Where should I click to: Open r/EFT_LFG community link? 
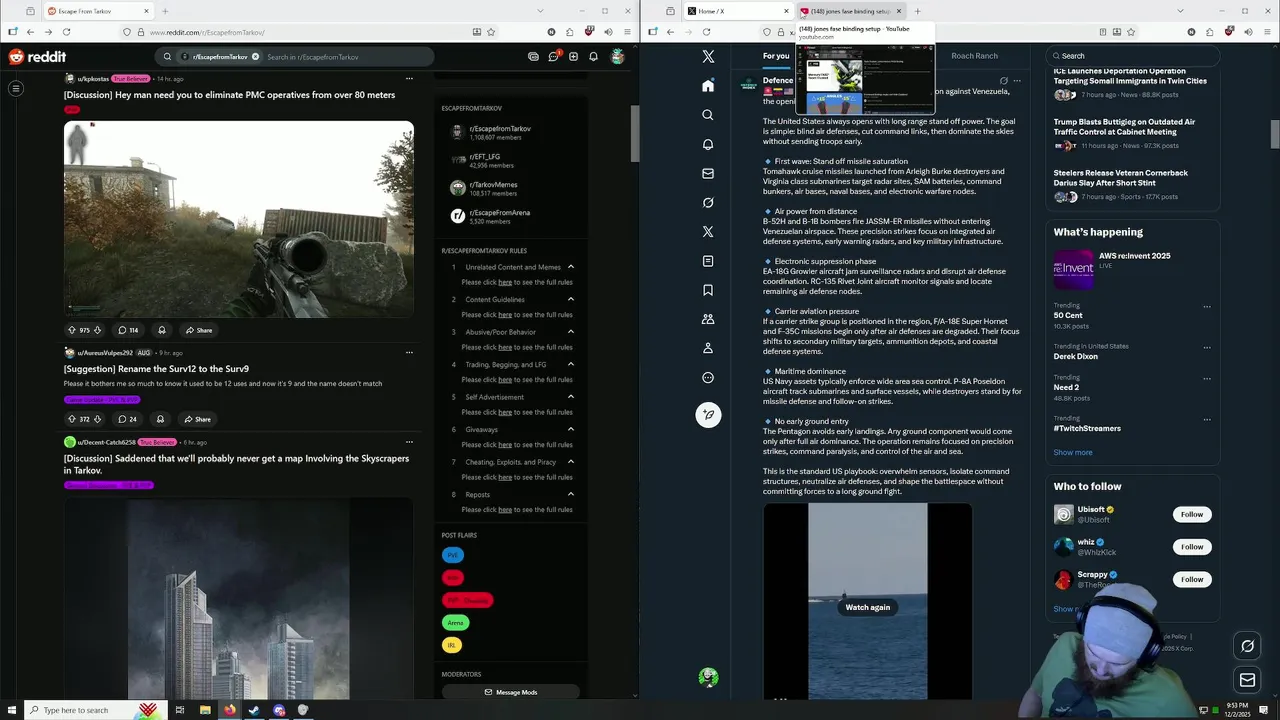(485, 157)
